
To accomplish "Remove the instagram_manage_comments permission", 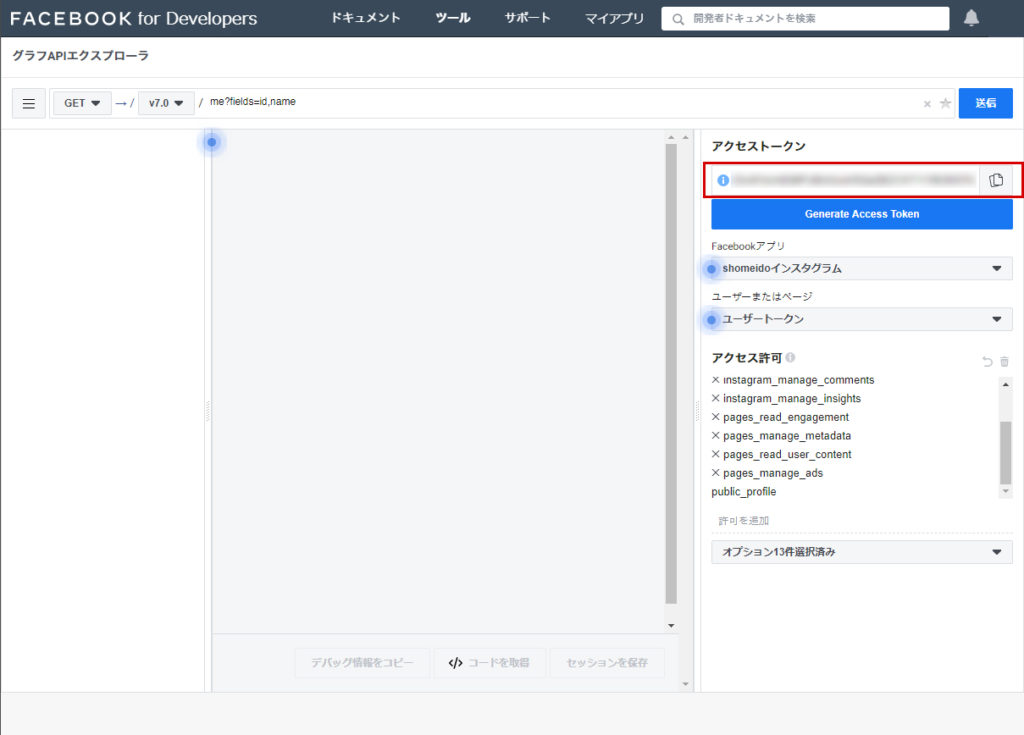I will tap(715, 380).
